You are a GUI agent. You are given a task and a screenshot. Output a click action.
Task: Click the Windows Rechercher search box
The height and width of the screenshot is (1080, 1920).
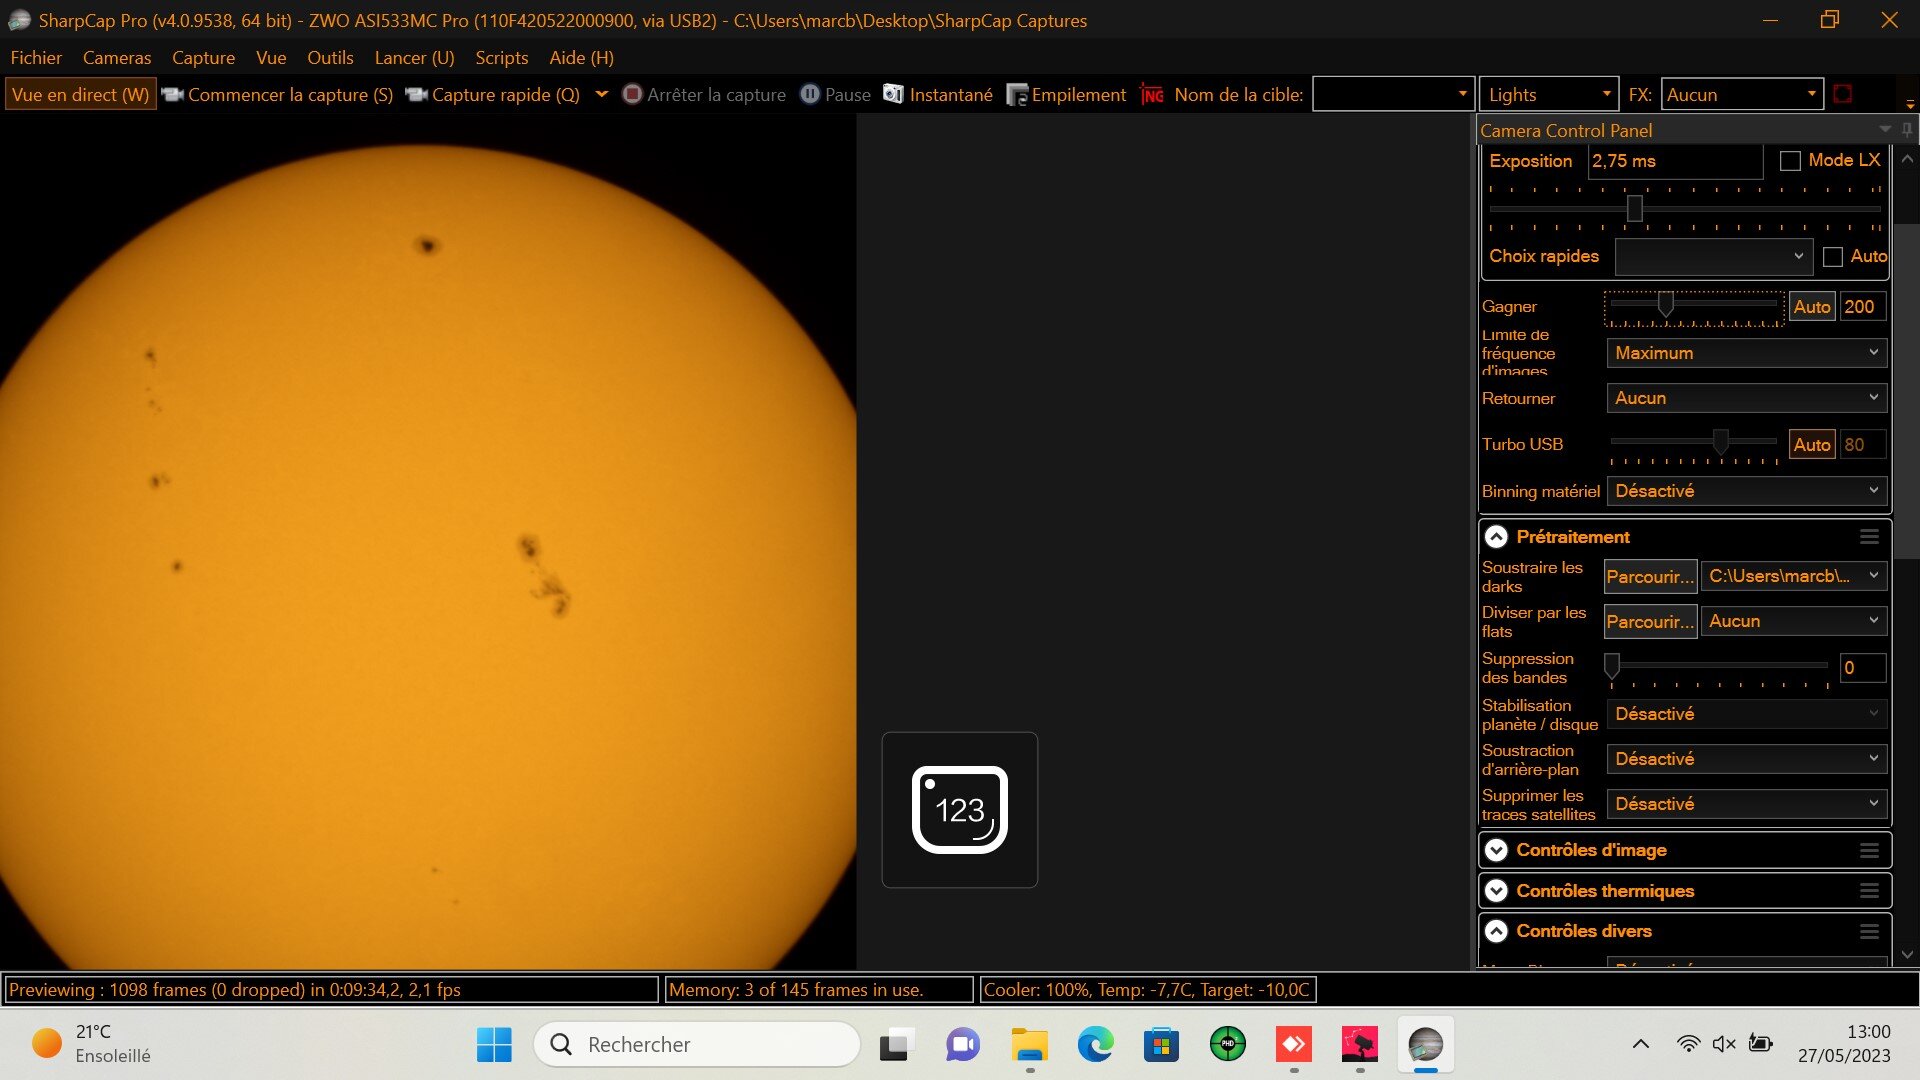tap(697, 1045)
